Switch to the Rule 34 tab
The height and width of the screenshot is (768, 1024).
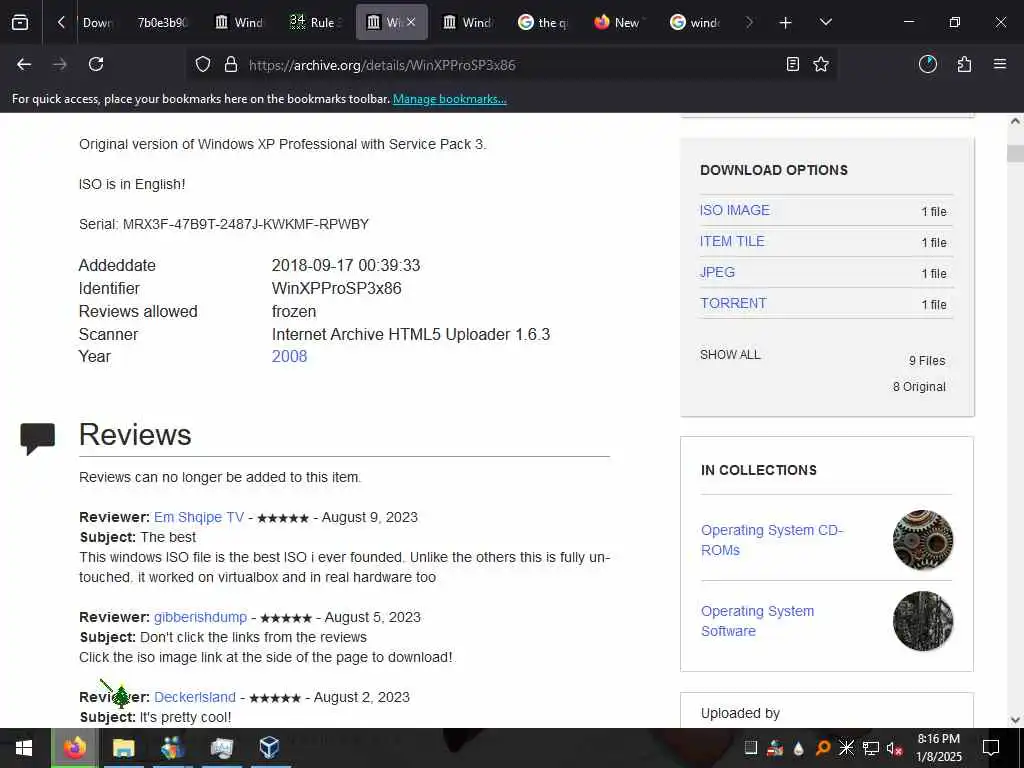pos(315,22)
